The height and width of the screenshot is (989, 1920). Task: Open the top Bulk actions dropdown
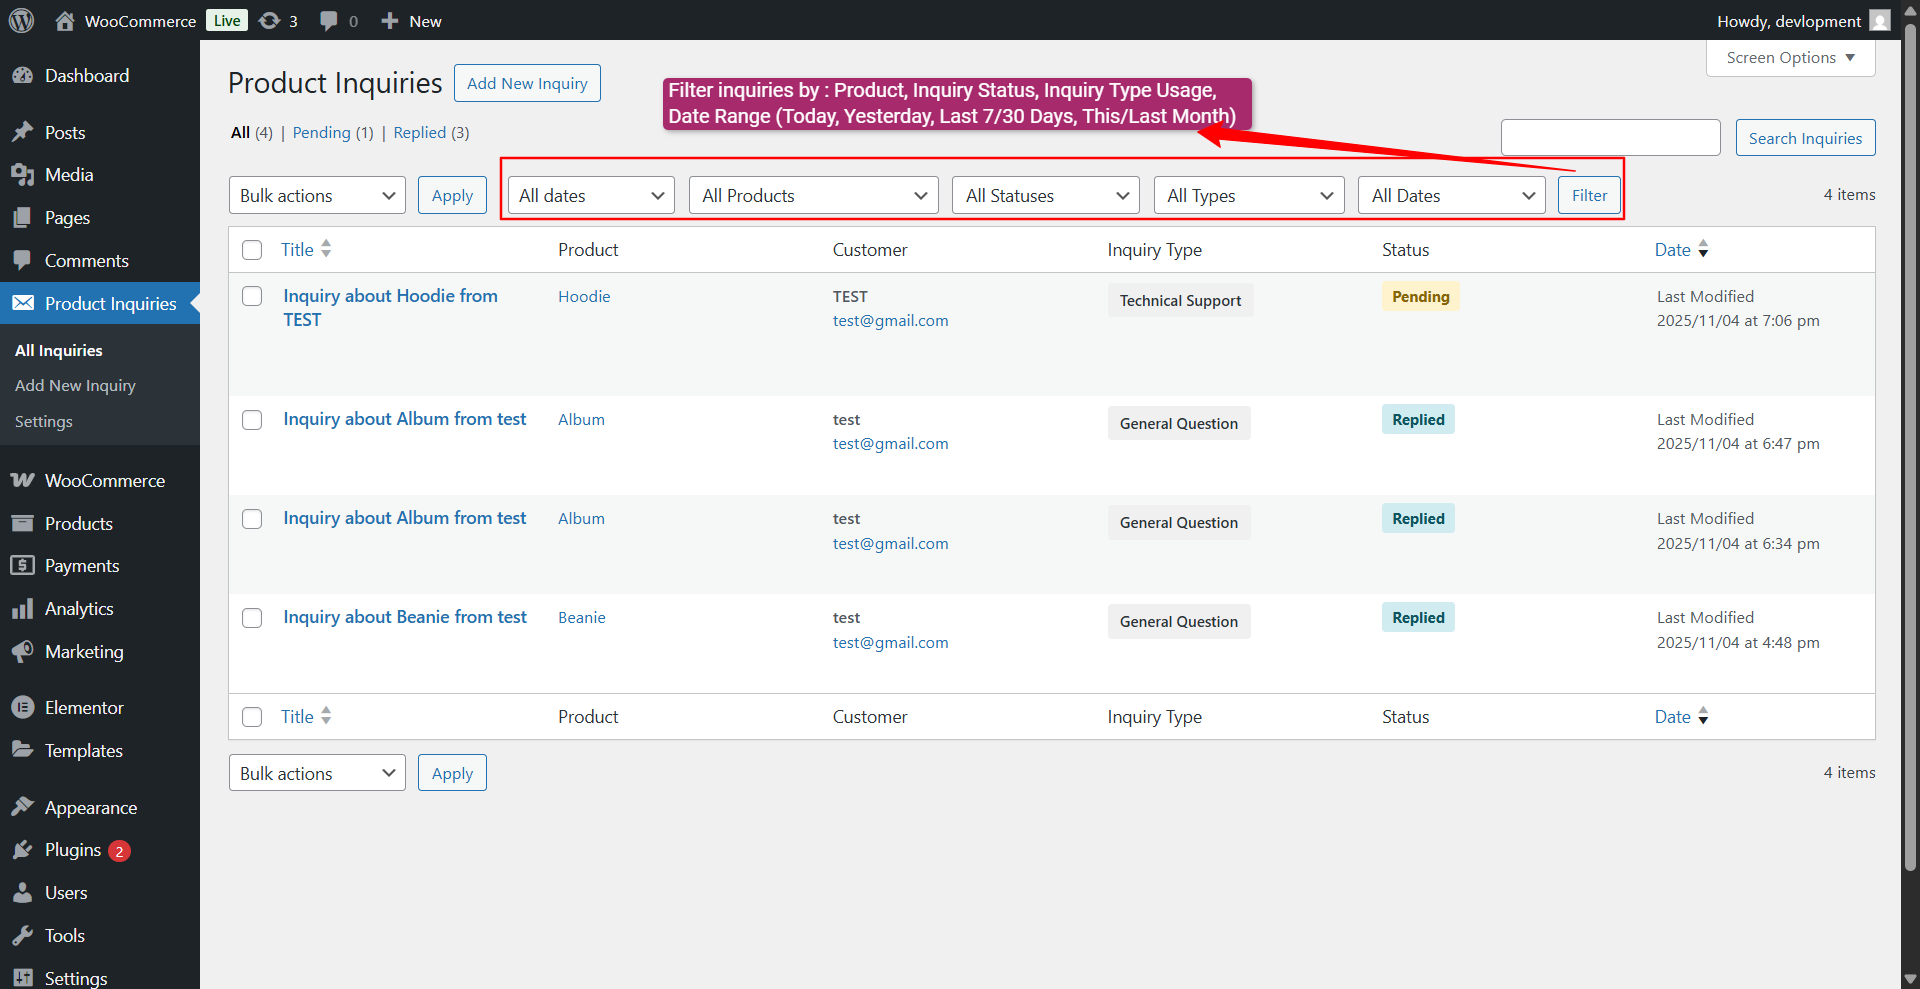coord(316,196)
